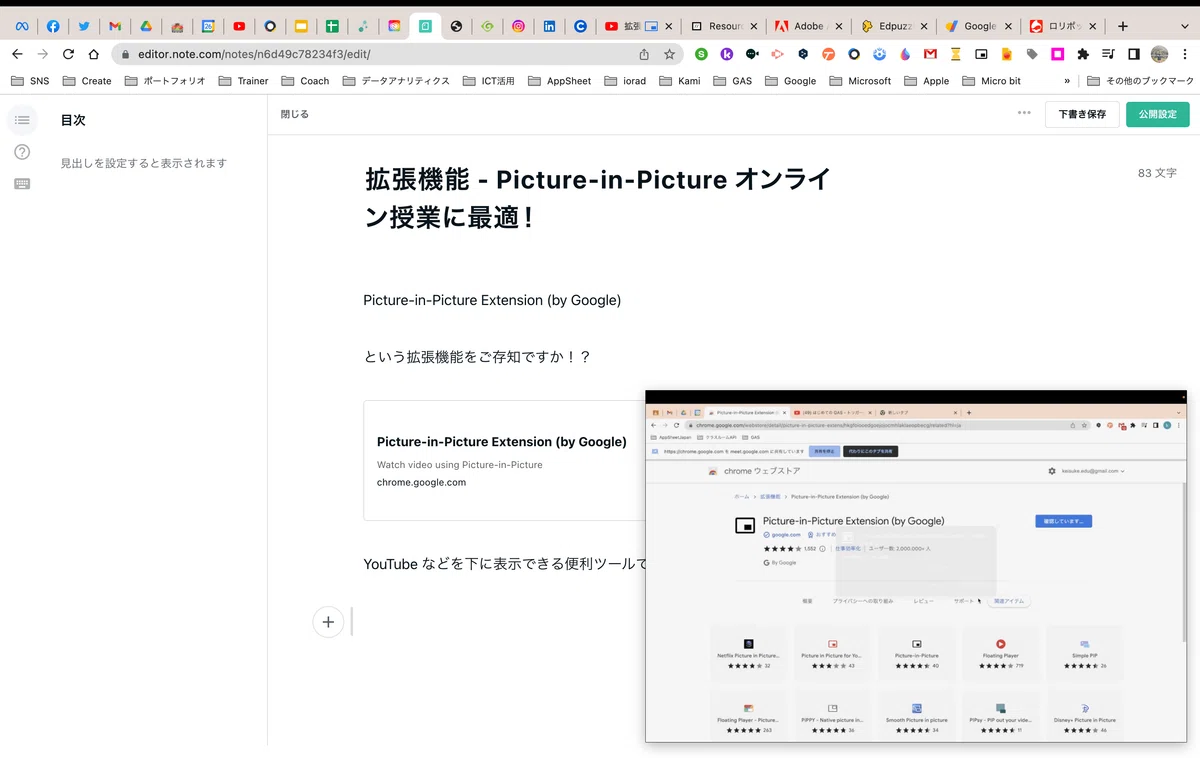
Task: Close the ロリポップ tab
Action: tap(1092, 26)
